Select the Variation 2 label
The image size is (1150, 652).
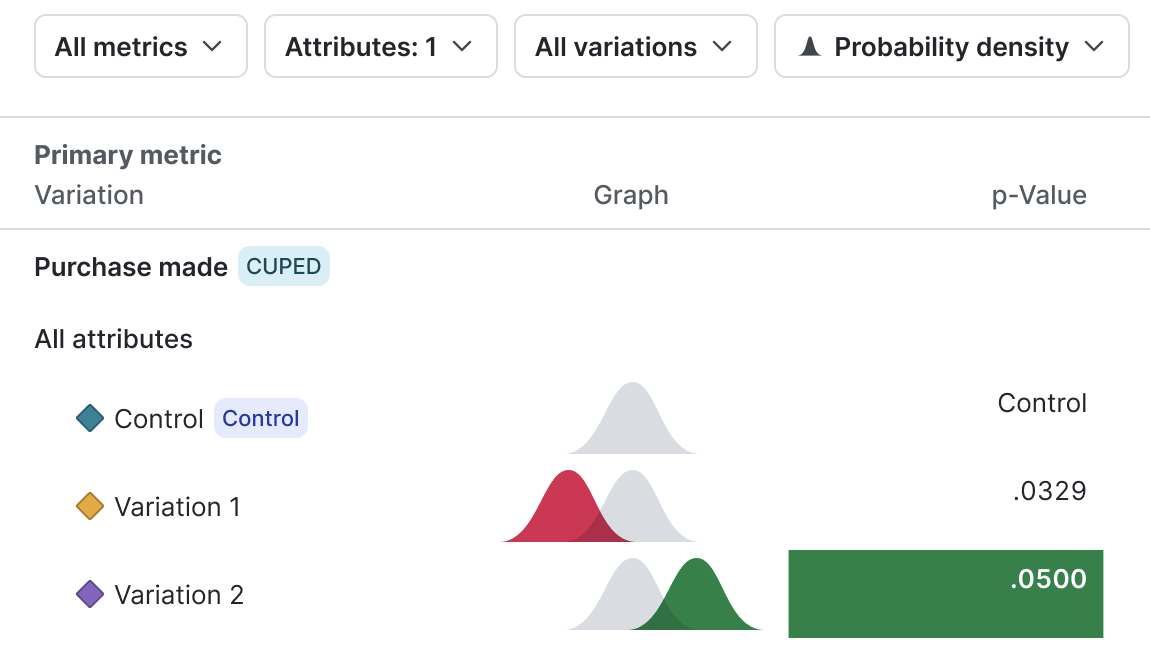click(178, 594)
